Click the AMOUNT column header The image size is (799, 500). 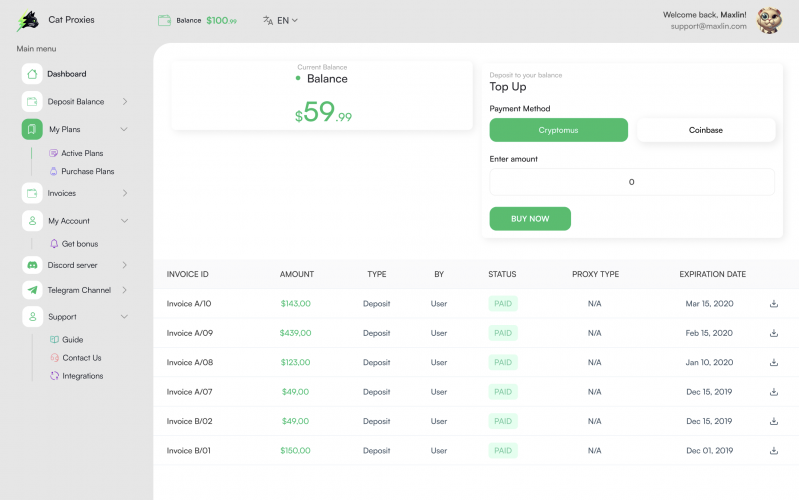point(297,274)
